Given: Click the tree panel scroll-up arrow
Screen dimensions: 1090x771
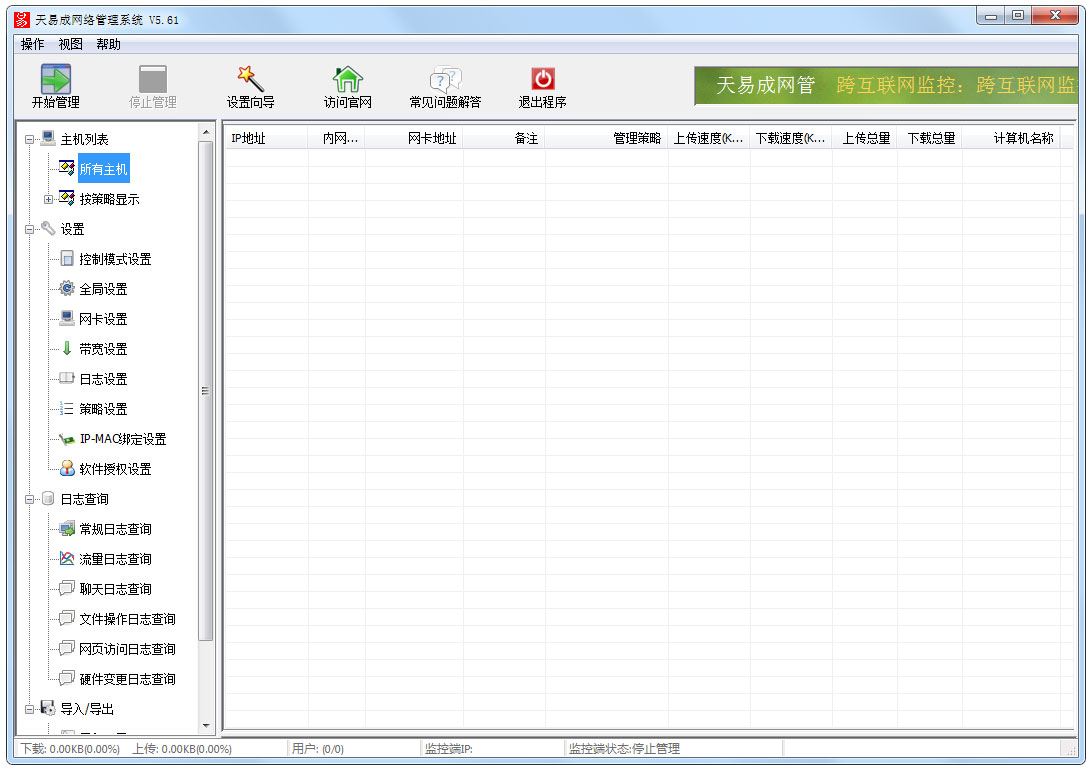Looking at the screenshot, I should [206, 132].
